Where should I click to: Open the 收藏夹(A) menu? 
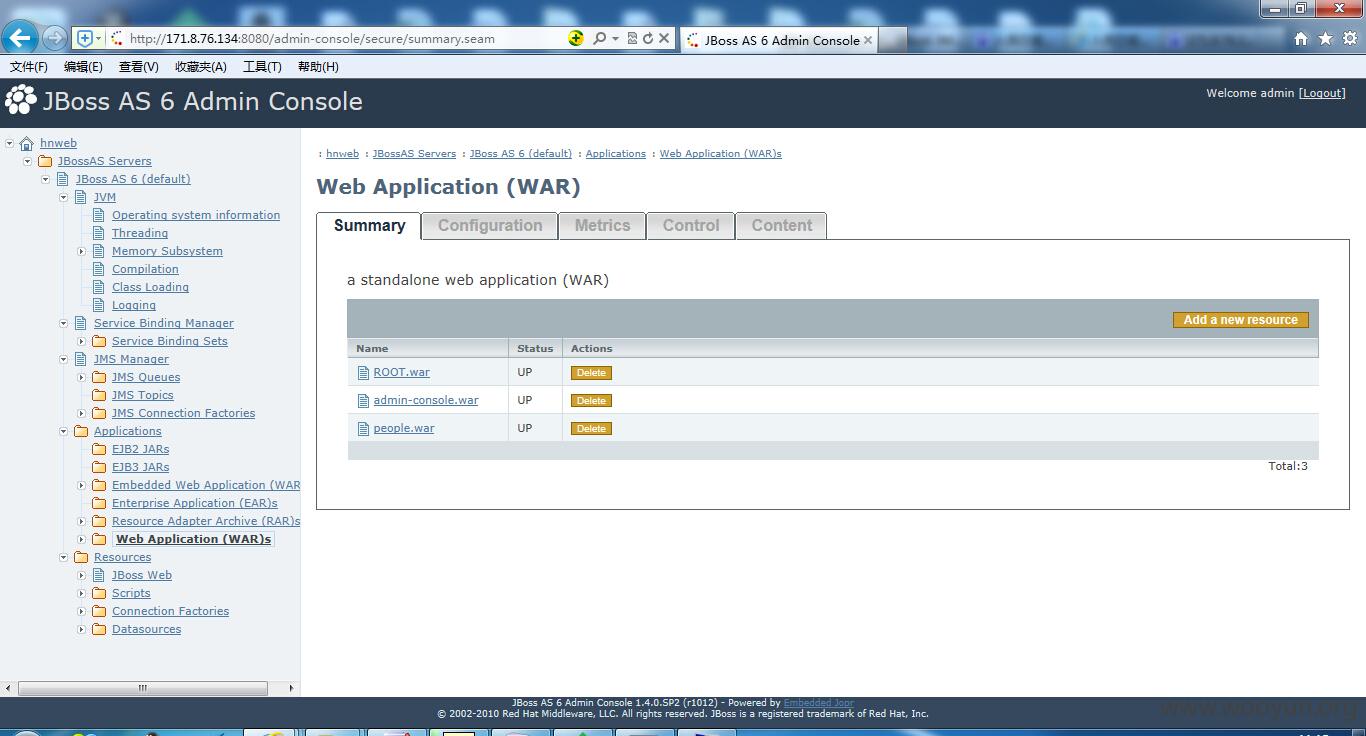[x=201, y=67]
